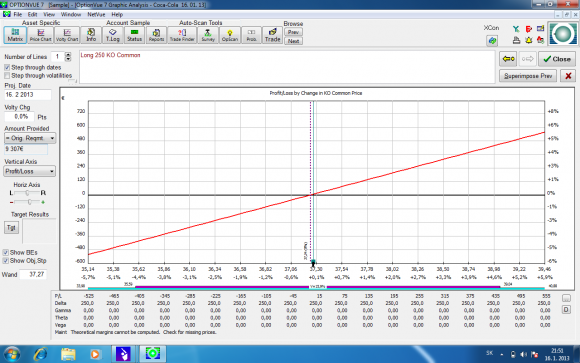Toggle Show BEs checkbox
The height and width of the screenshot is (363, 580).
[6, 252]
